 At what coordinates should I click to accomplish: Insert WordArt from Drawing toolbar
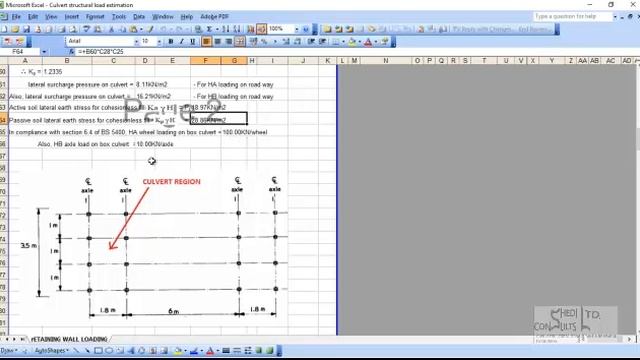point(131,351)
